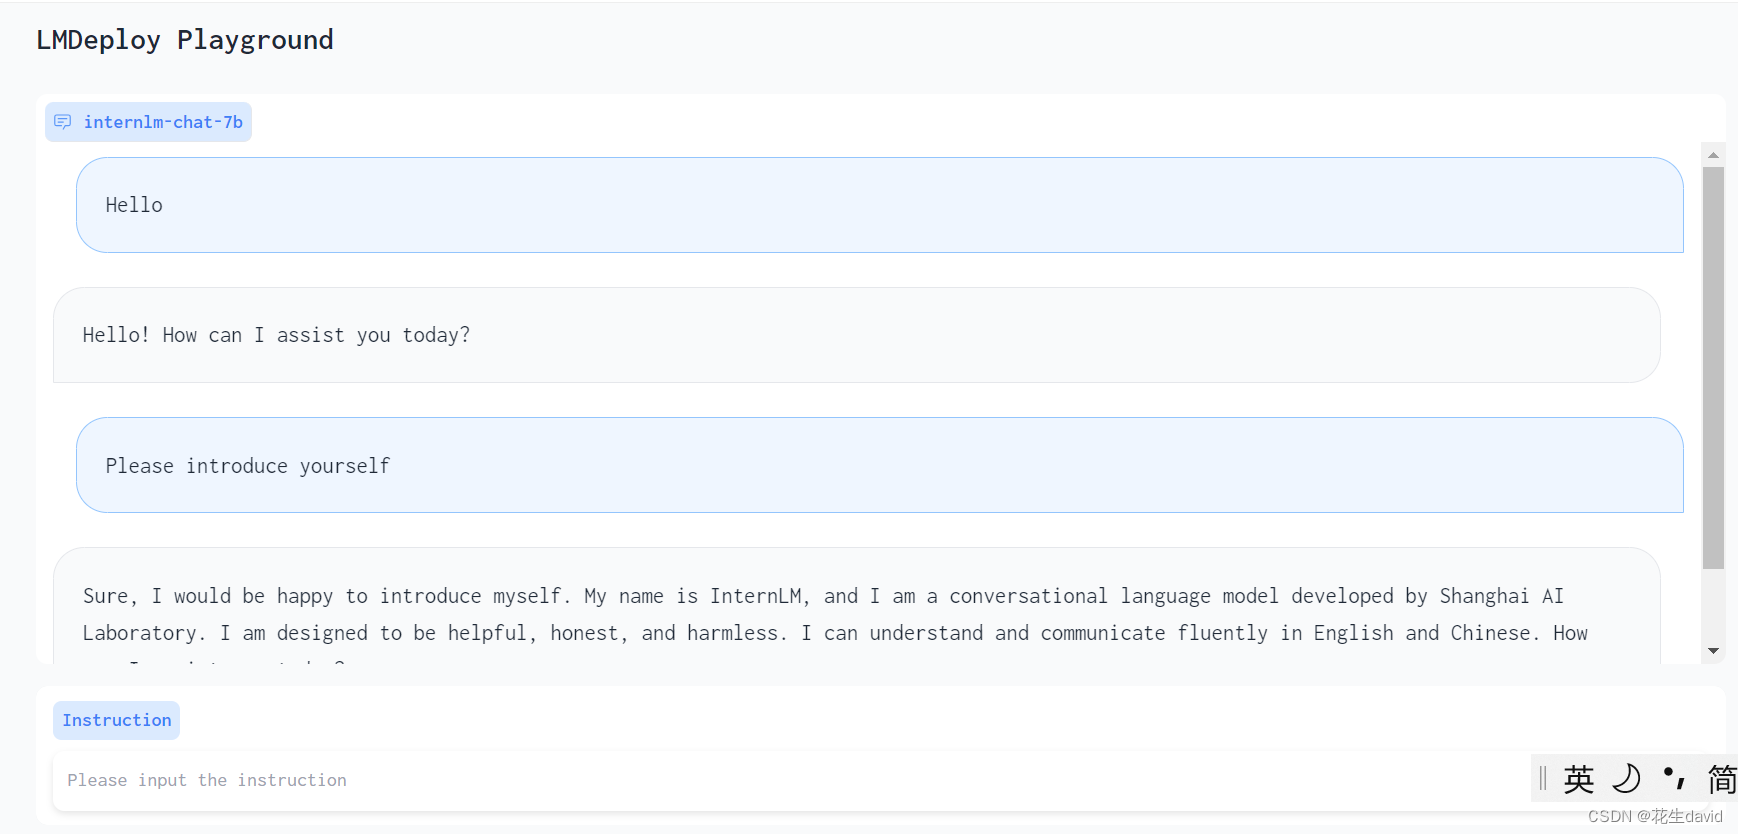Click the InternLM self-introduction reply text
This screenshot has height=834, width=1738.
coord(835,615)
